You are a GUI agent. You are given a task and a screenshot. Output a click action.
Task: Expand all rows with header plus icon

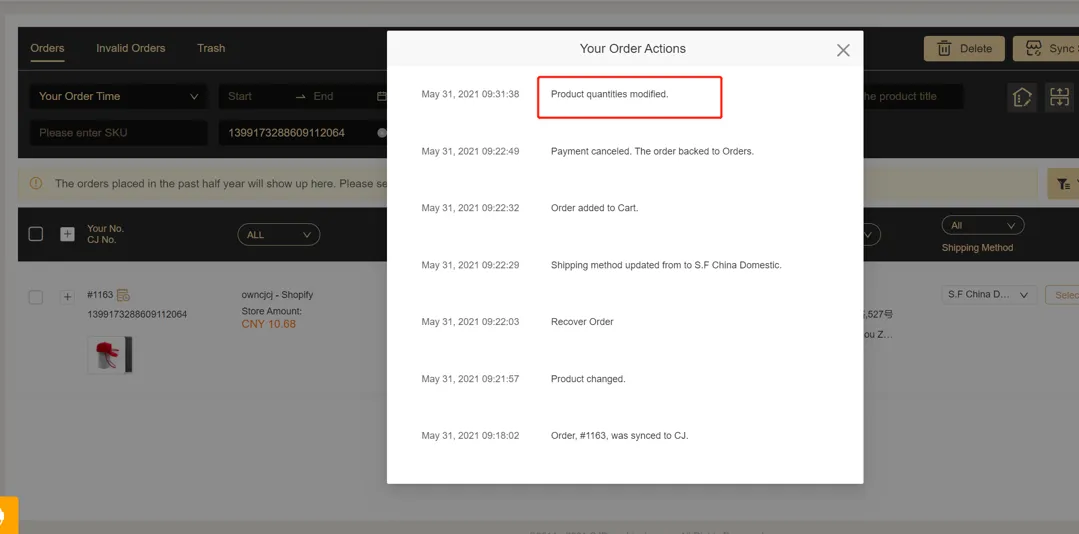(x=67, y=234)
